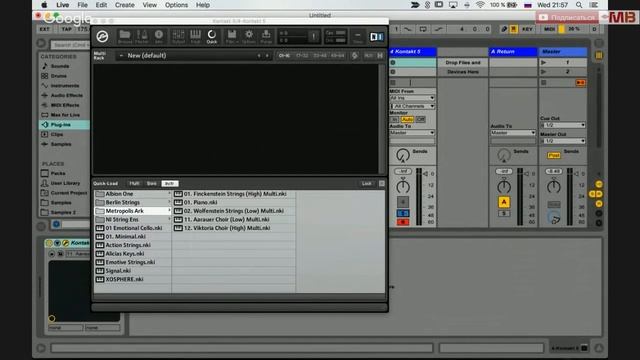Adjust the Kontakt 5 track pan knob

click(403, 187)
